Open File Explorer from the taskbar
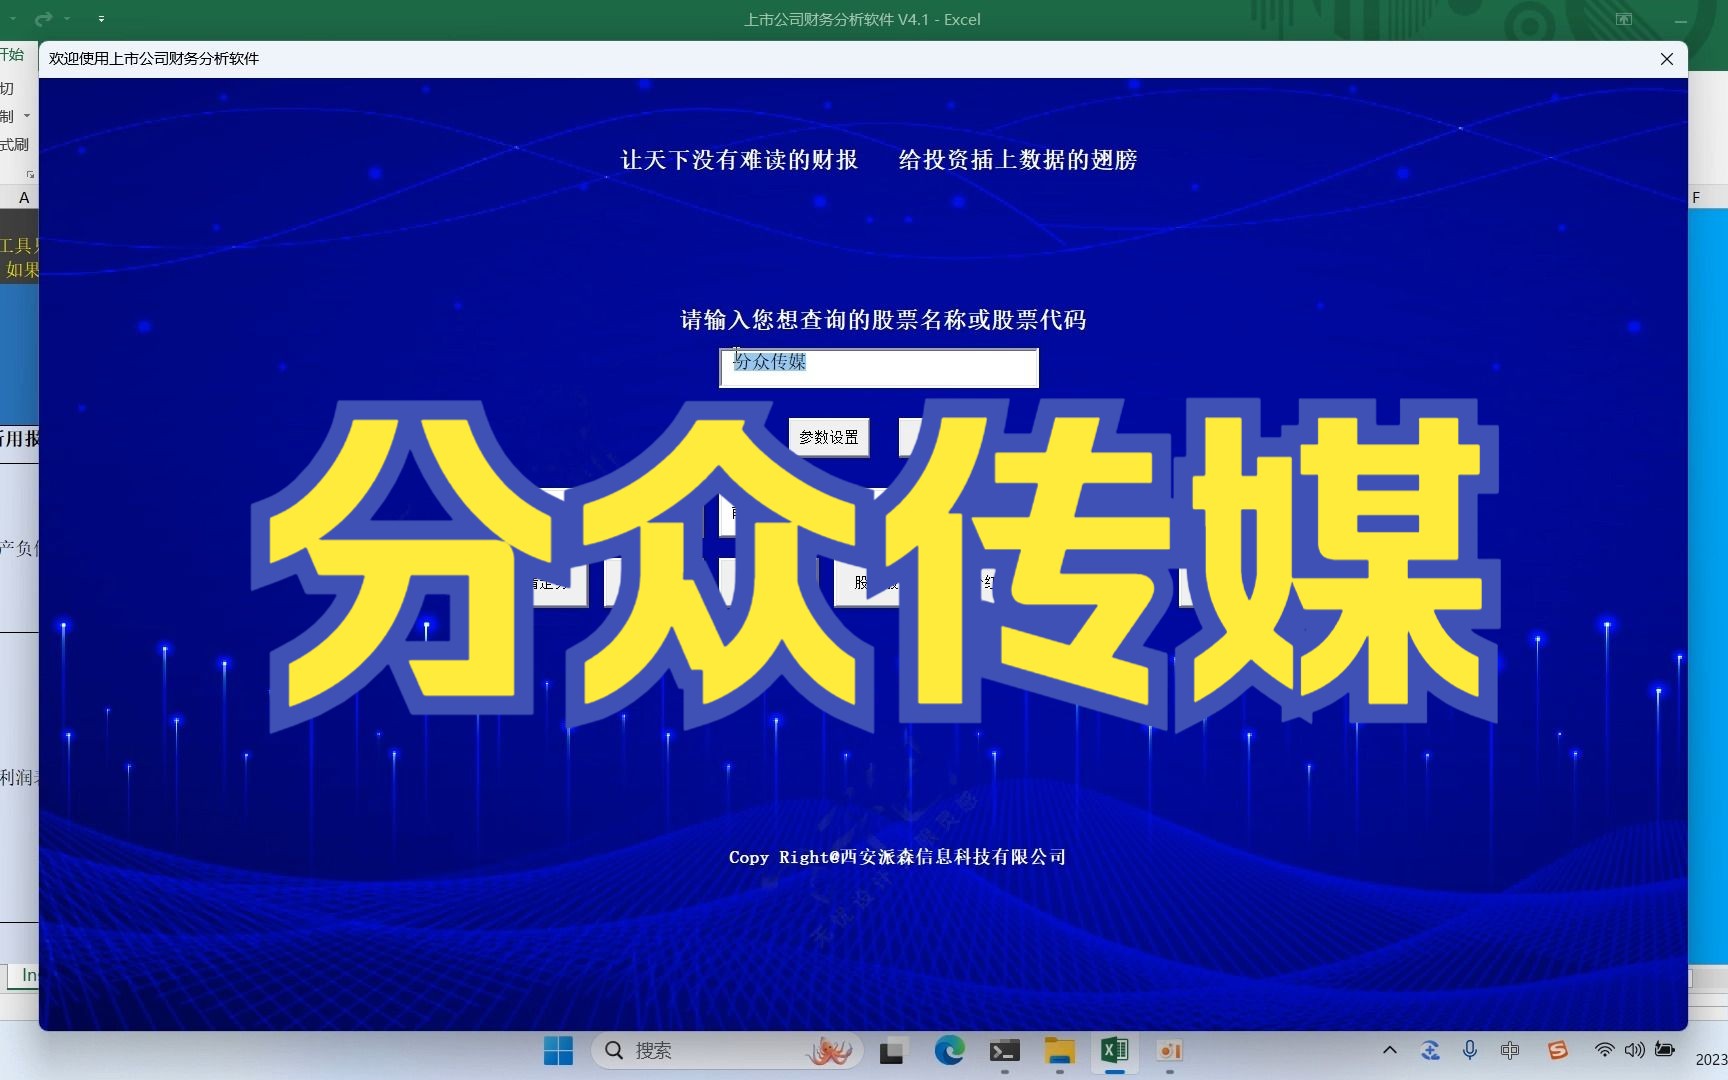Viewport: 1728px width, 1080px height. point(1059,1051)
